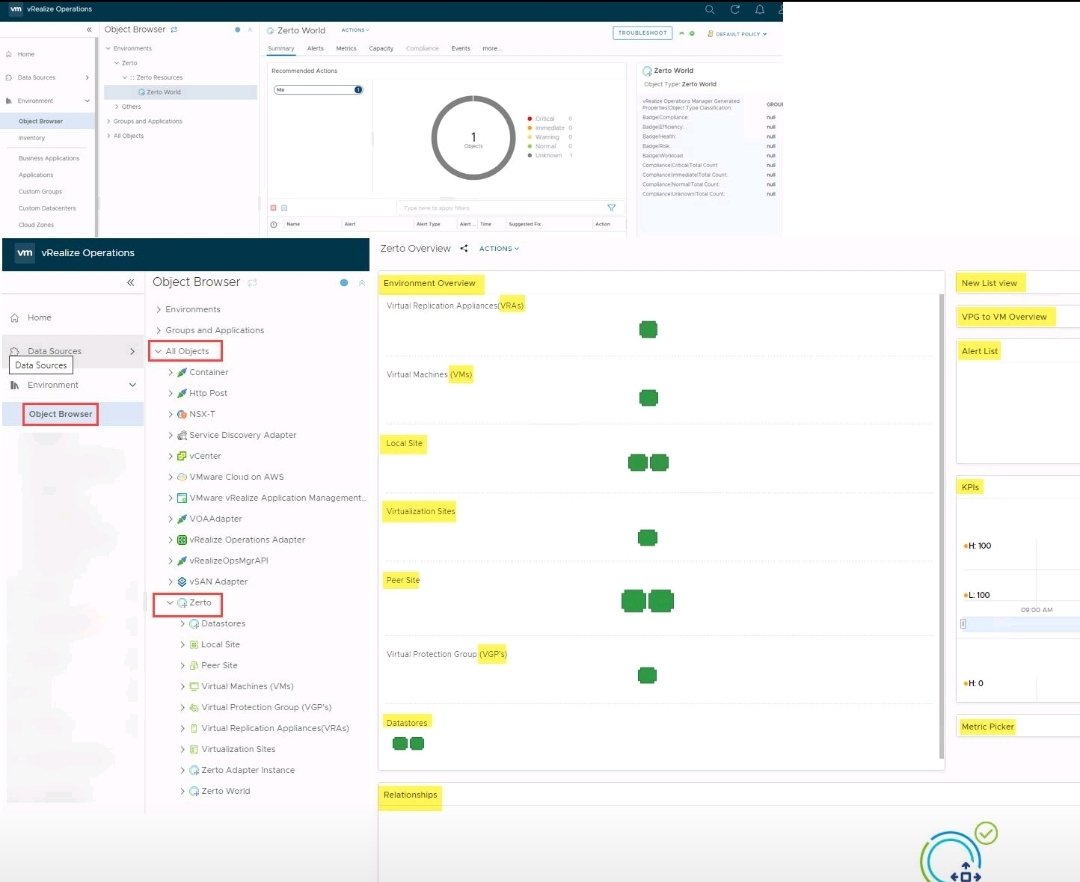Open ACTIONS dropdown beside Zerto World title

(355, 30)
